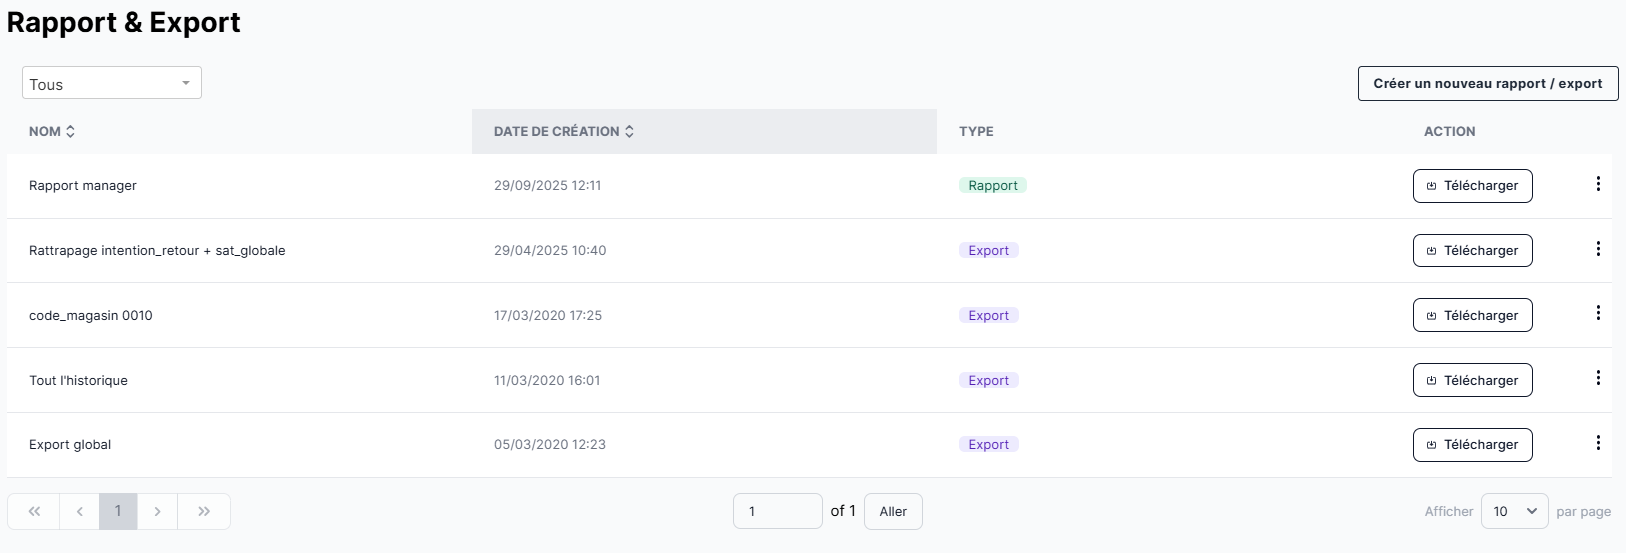Open three-dot menu for Tout l'historique row
This screenshot has height=553, width=1626.
click(1597, 378)
